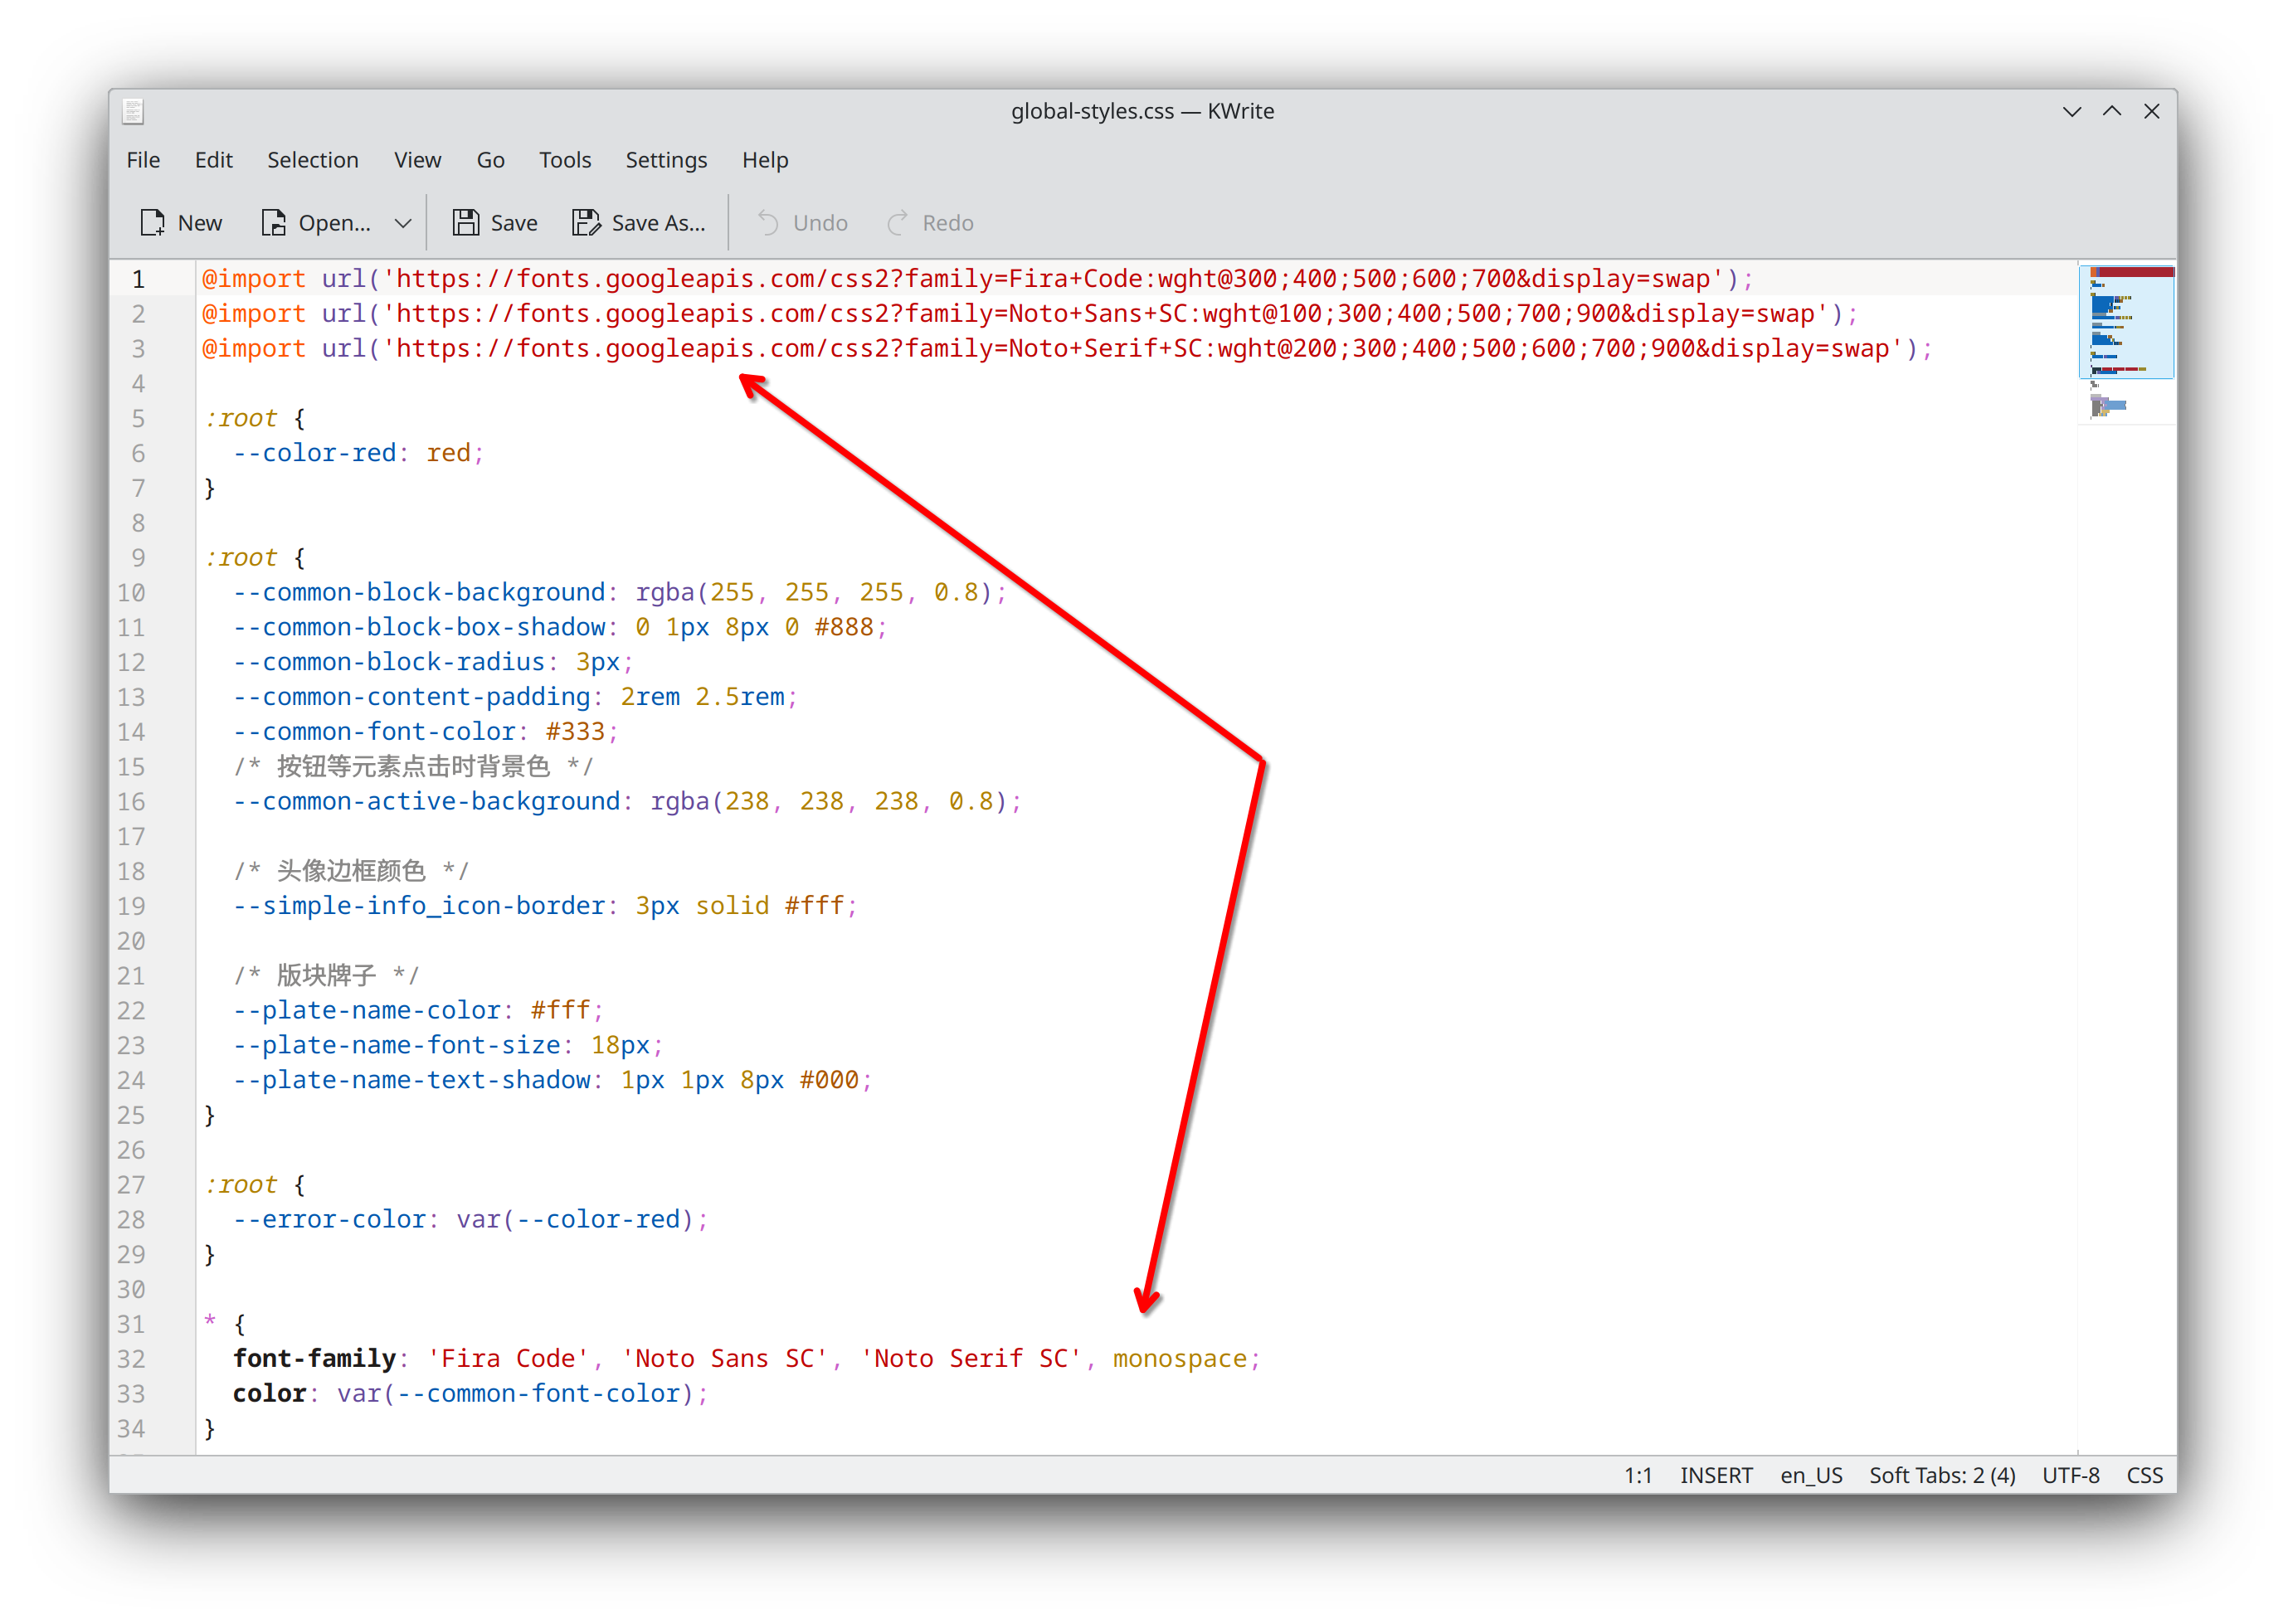Click the Save floppy disk icon
2288x1624 pixels.
[465, 222]
